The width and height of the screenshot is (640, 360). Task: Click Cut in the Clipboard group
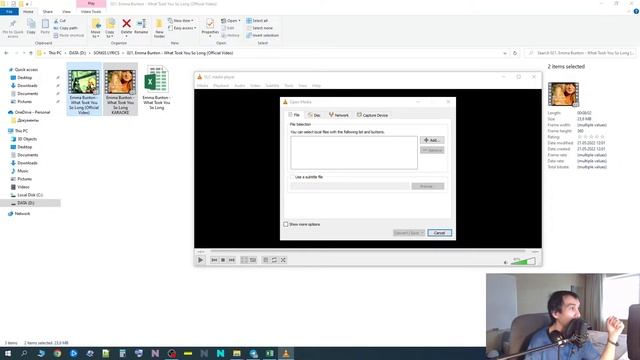60,20
